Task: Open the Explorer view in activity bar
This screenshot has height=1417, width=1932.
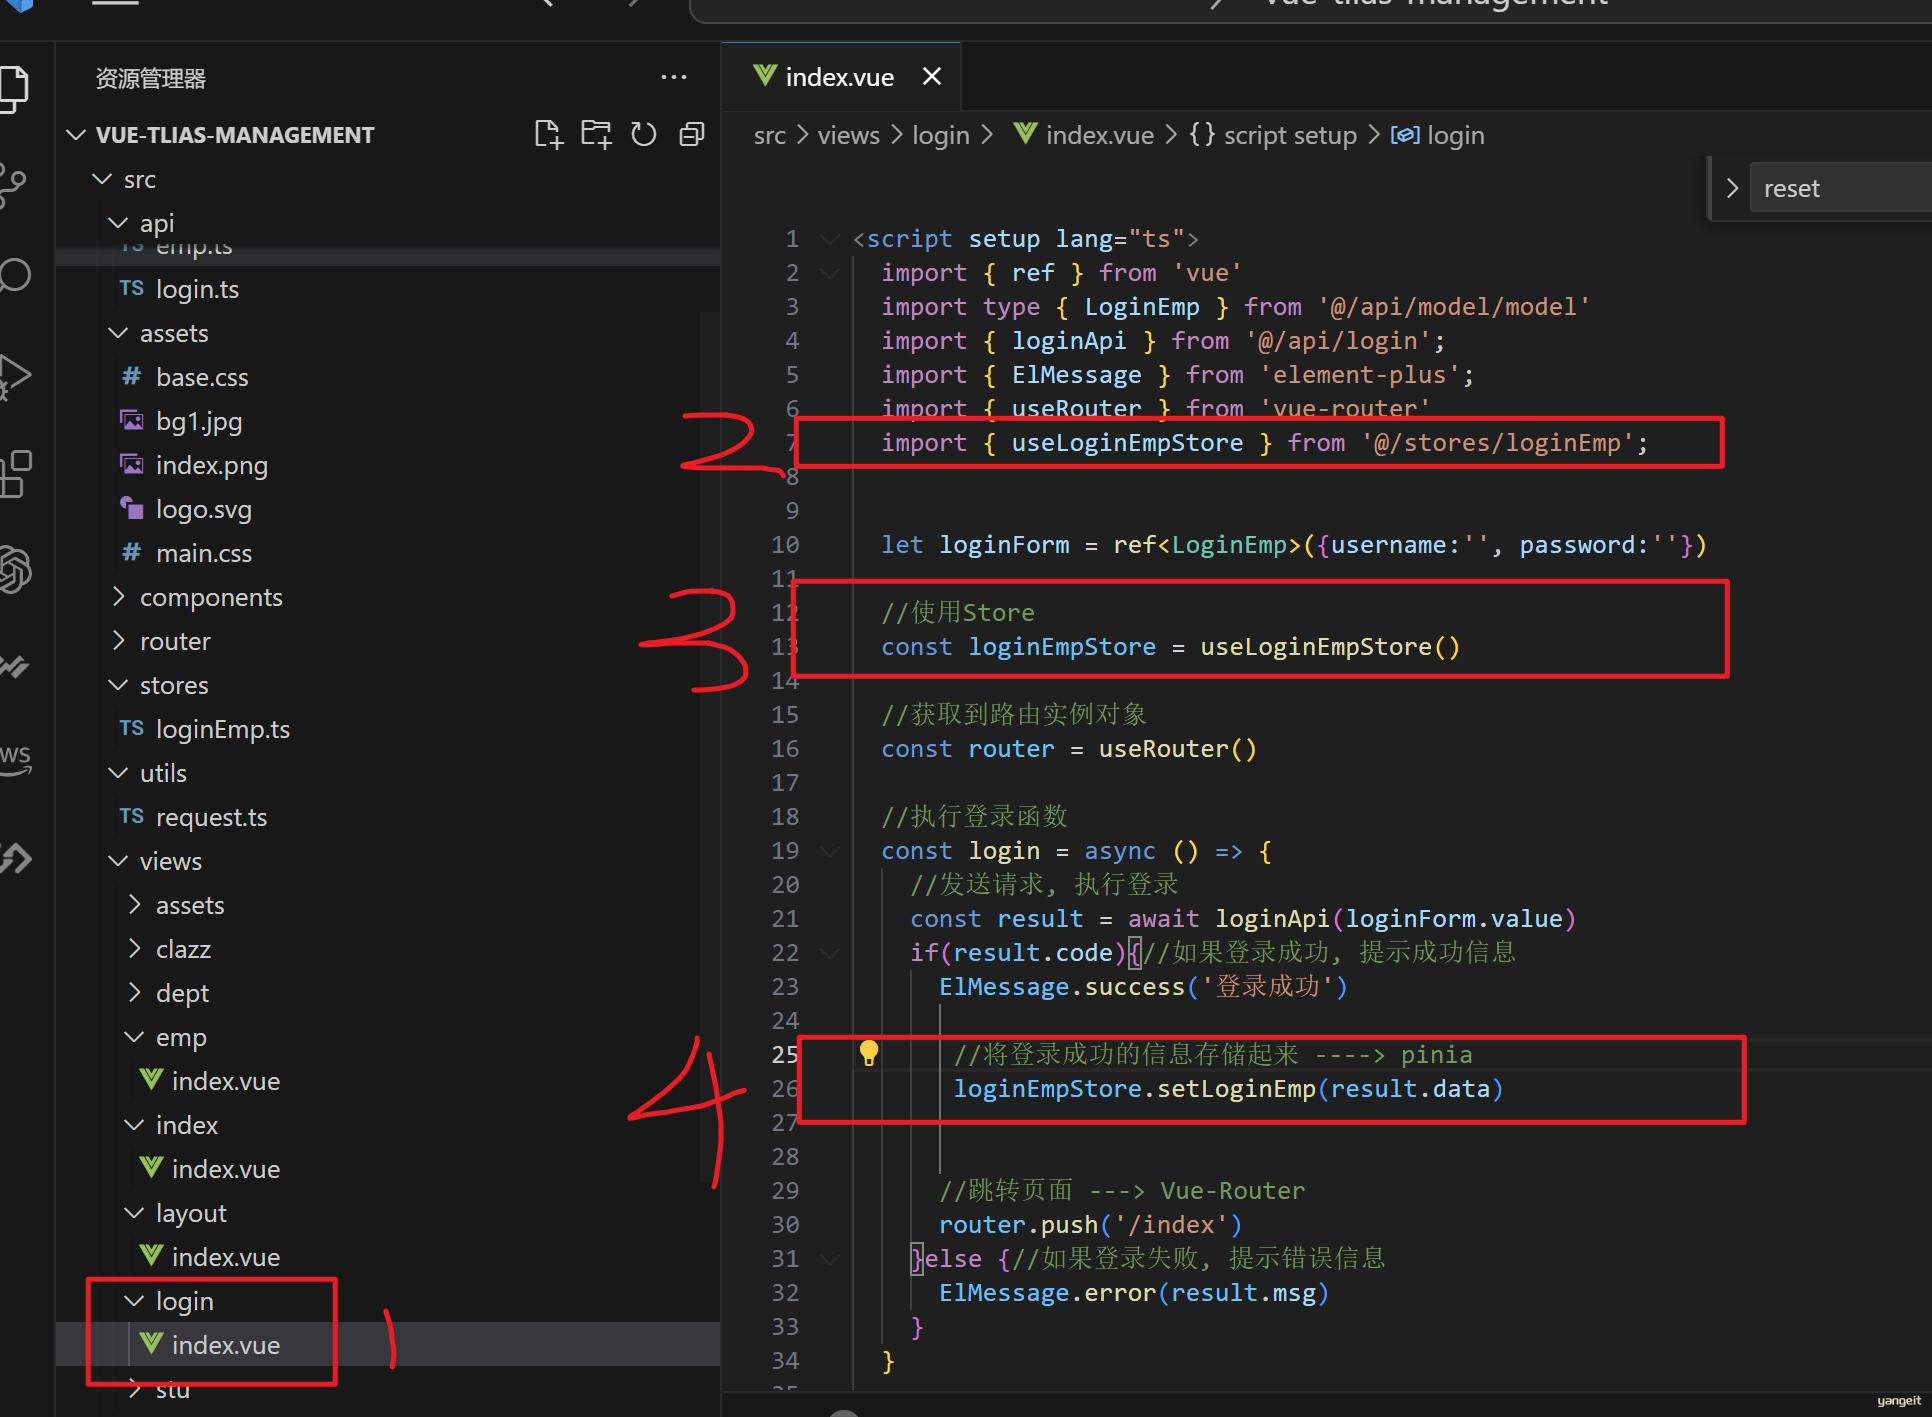Action: coord(14,89)
